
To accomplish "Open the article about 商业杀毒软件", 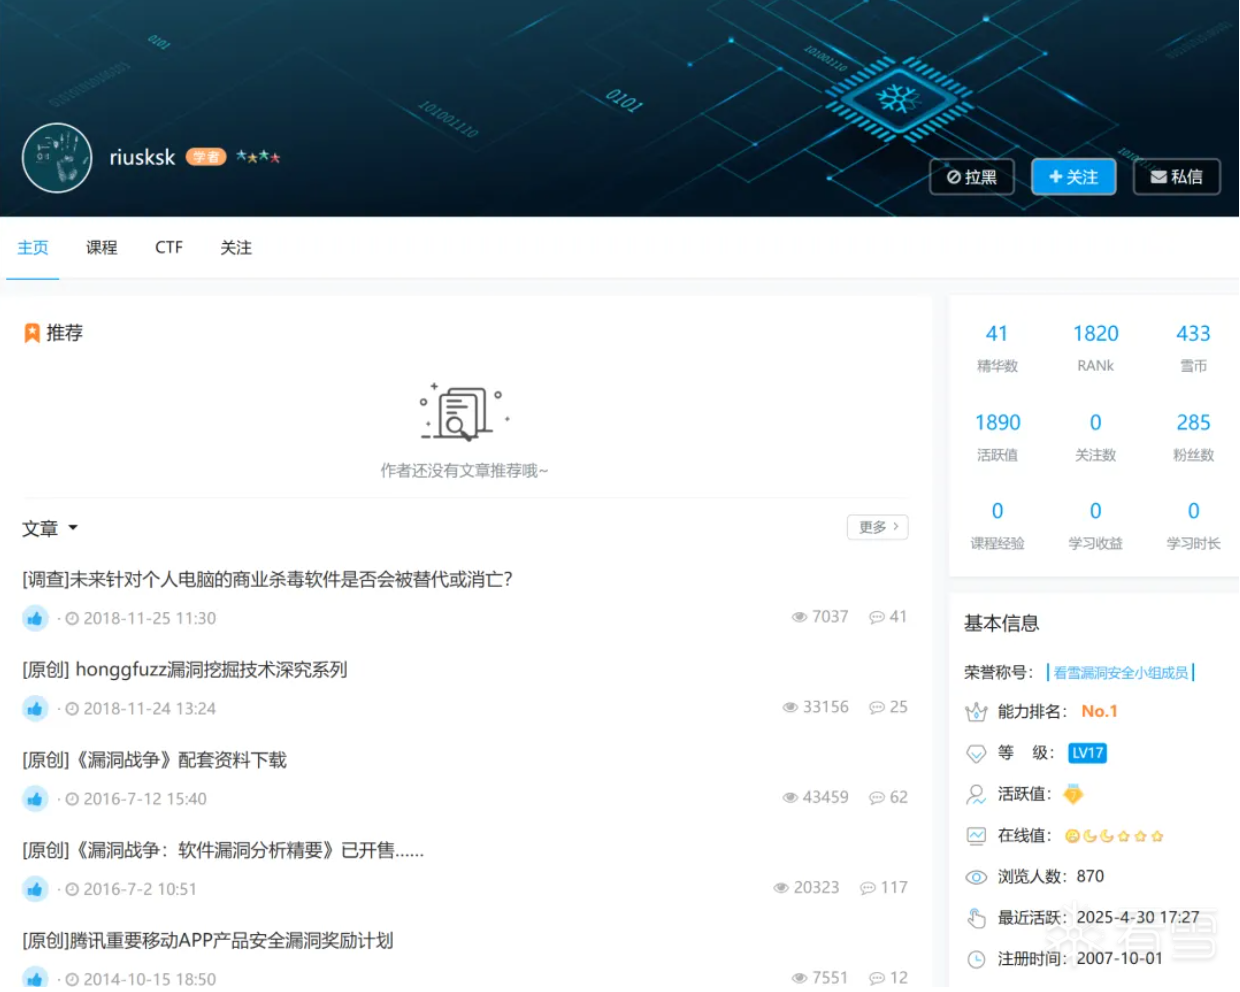I will (x=268, y=579).
